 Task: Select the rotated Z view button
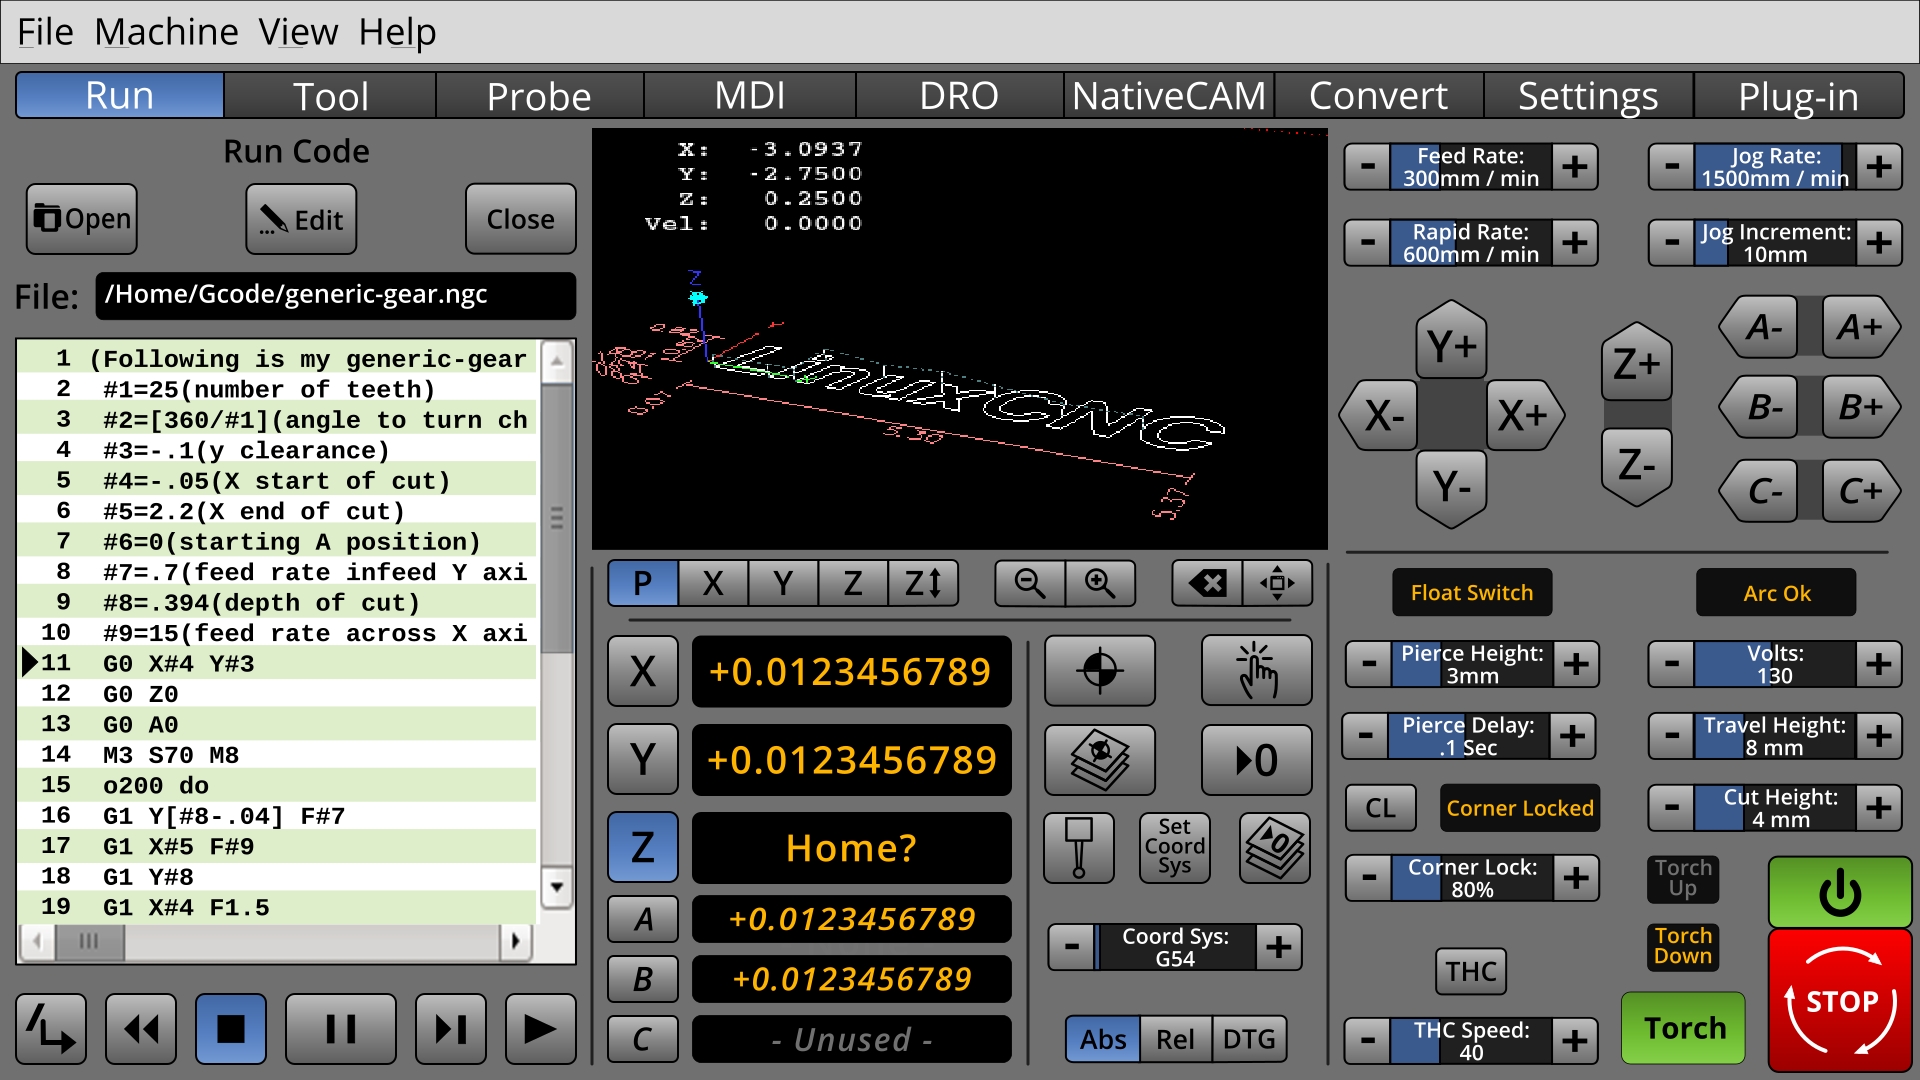pos(923,583)
